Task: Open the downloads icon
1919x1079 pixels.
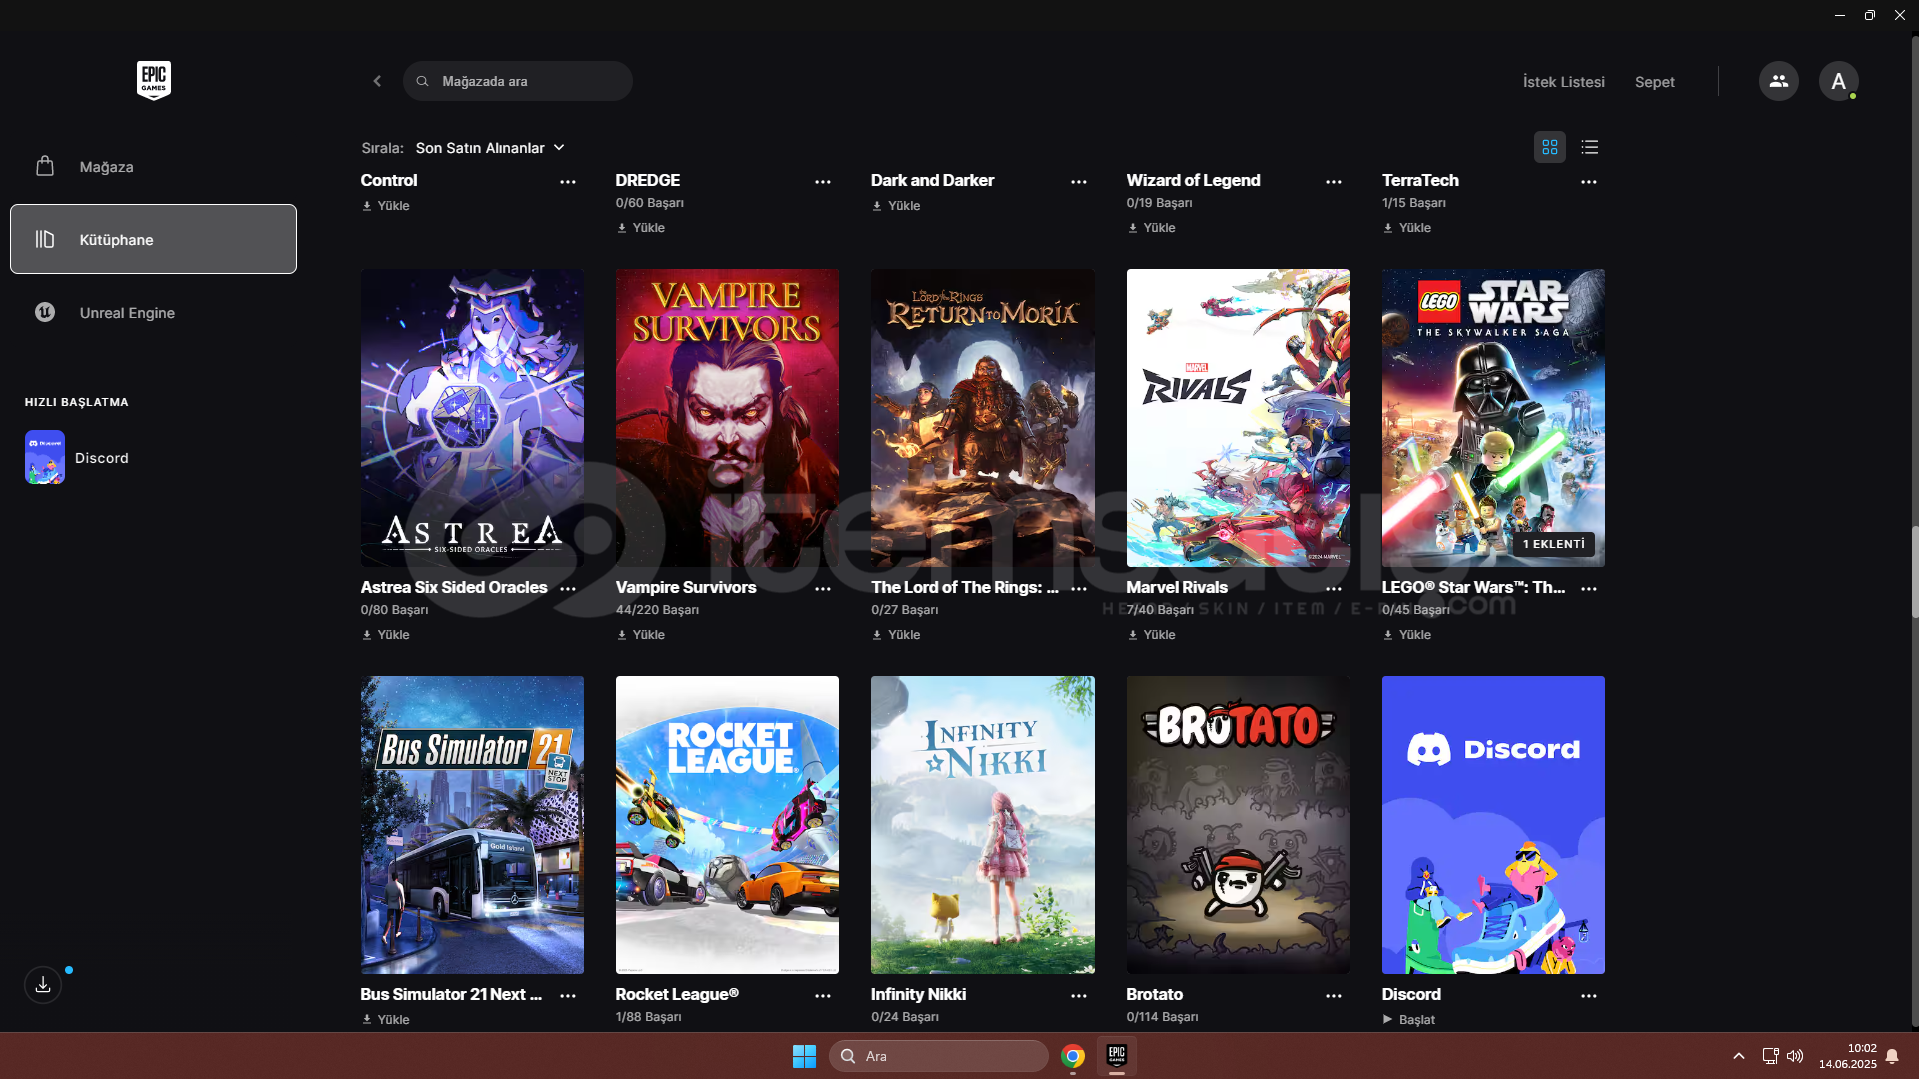Action: [43, 985]
